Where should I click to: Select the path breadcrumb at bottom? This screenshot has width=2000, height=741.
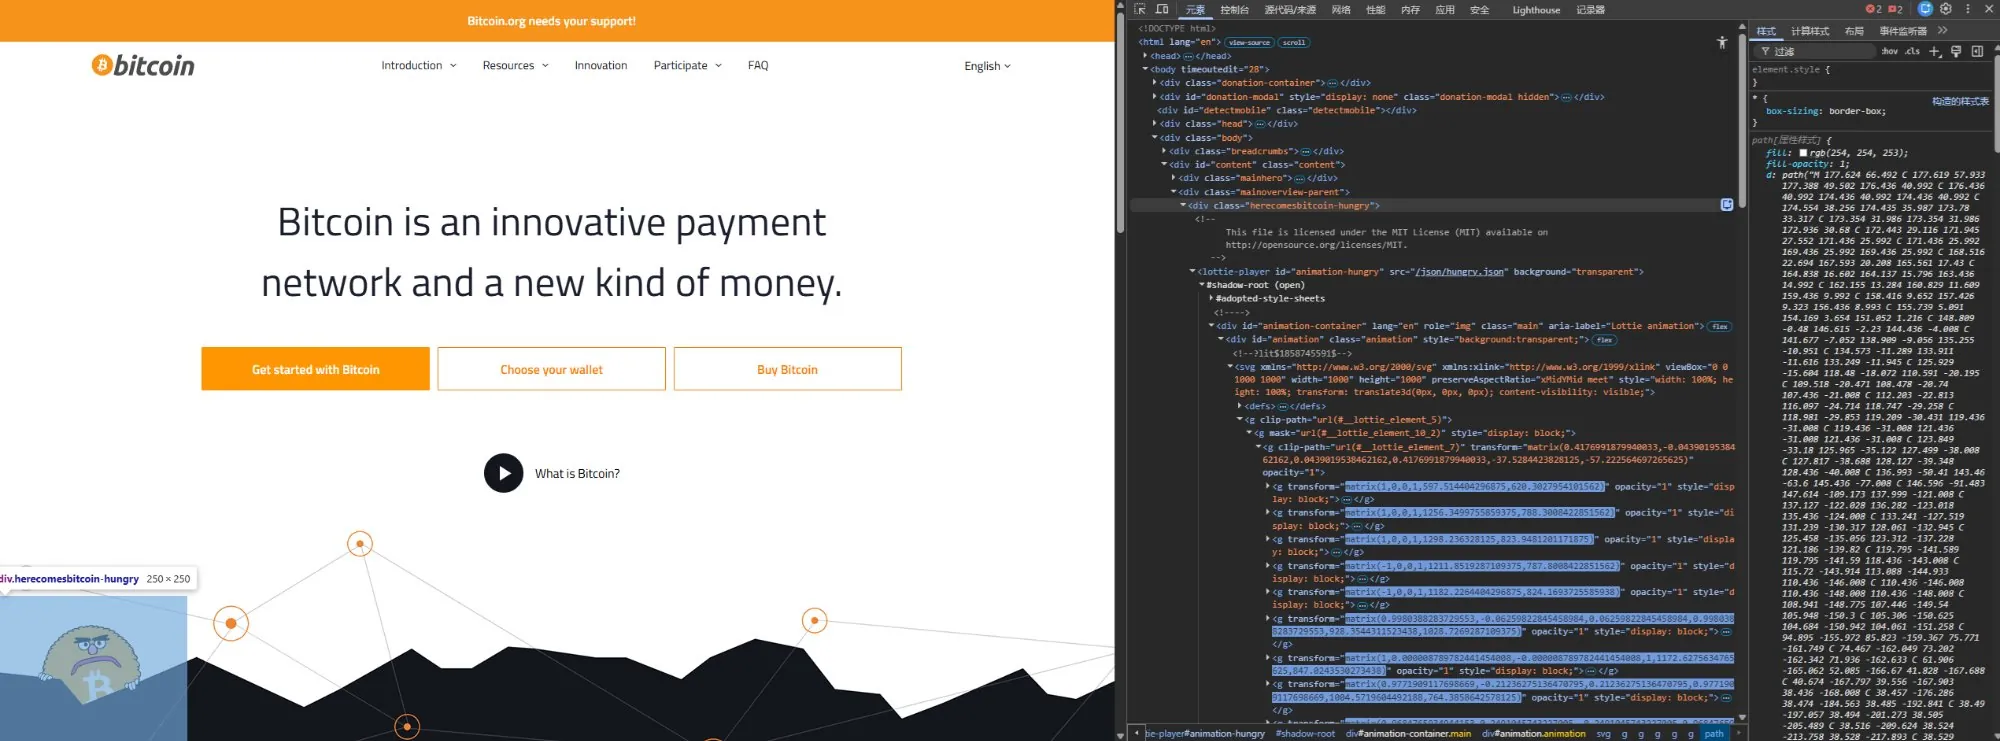click(x=1714, y=734)
